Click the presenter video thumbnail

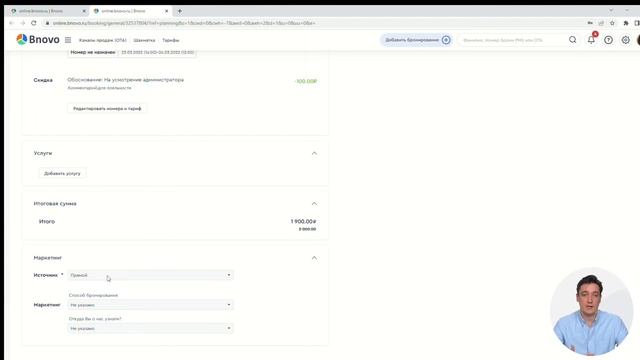pos(591,311)
